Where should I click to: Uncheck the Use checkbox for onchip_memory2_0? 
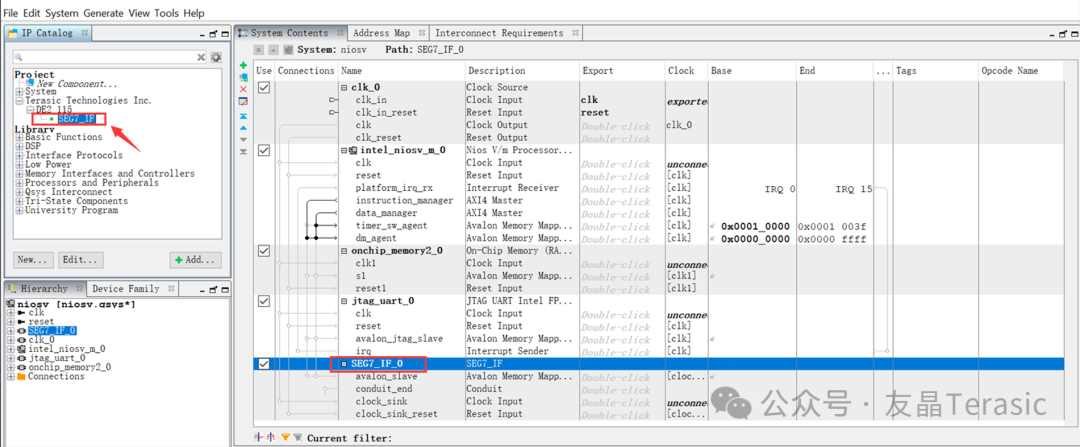coord(264,251)
